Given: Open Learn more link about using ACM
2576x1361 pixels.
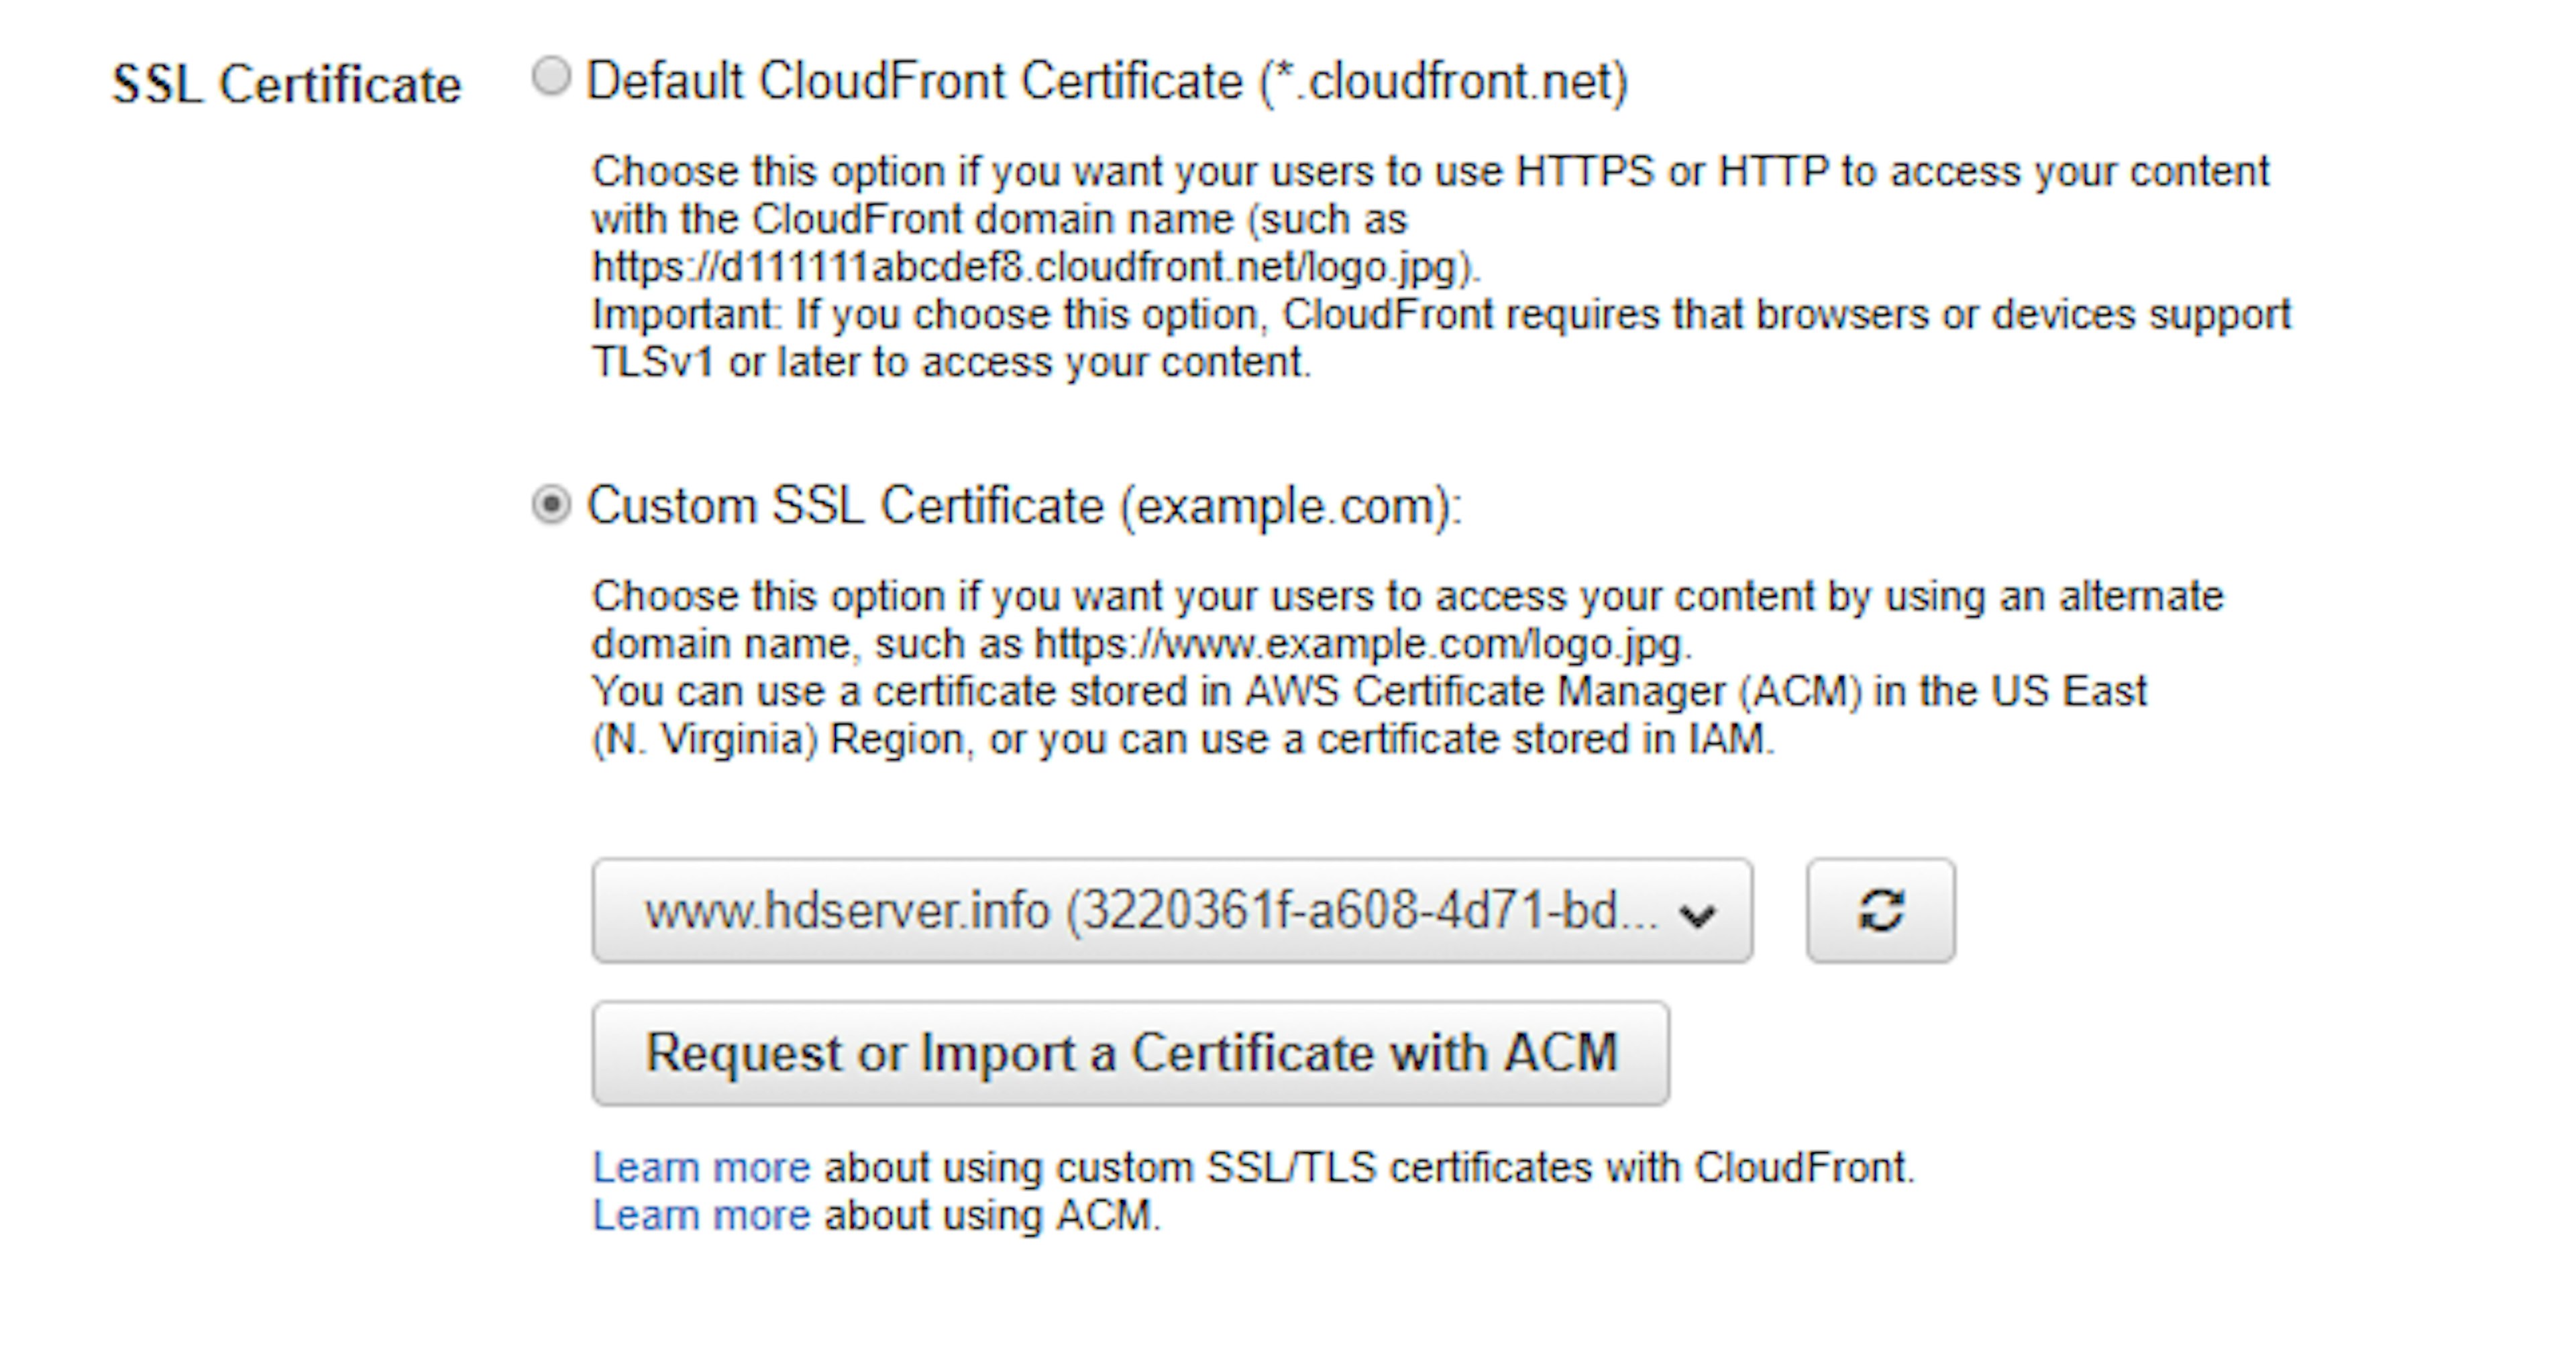Looking at the screenshot, I should [701, 1215].
